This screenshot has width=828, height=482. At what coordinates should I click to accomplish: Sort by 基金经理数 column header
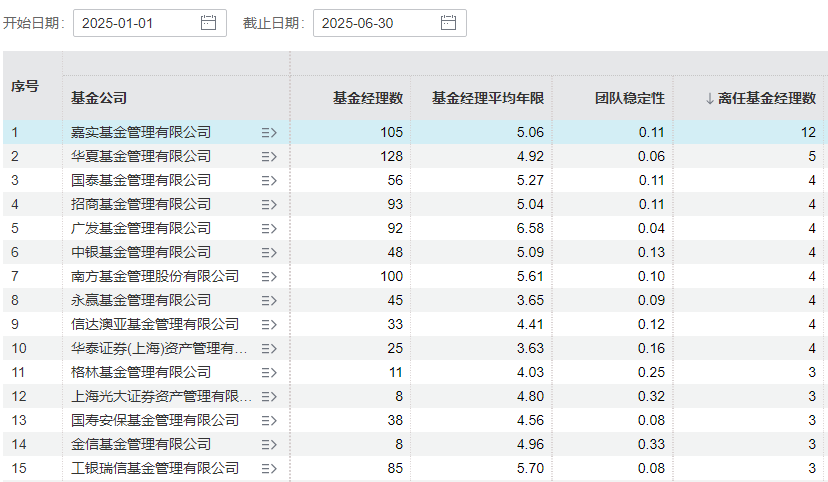368,98
